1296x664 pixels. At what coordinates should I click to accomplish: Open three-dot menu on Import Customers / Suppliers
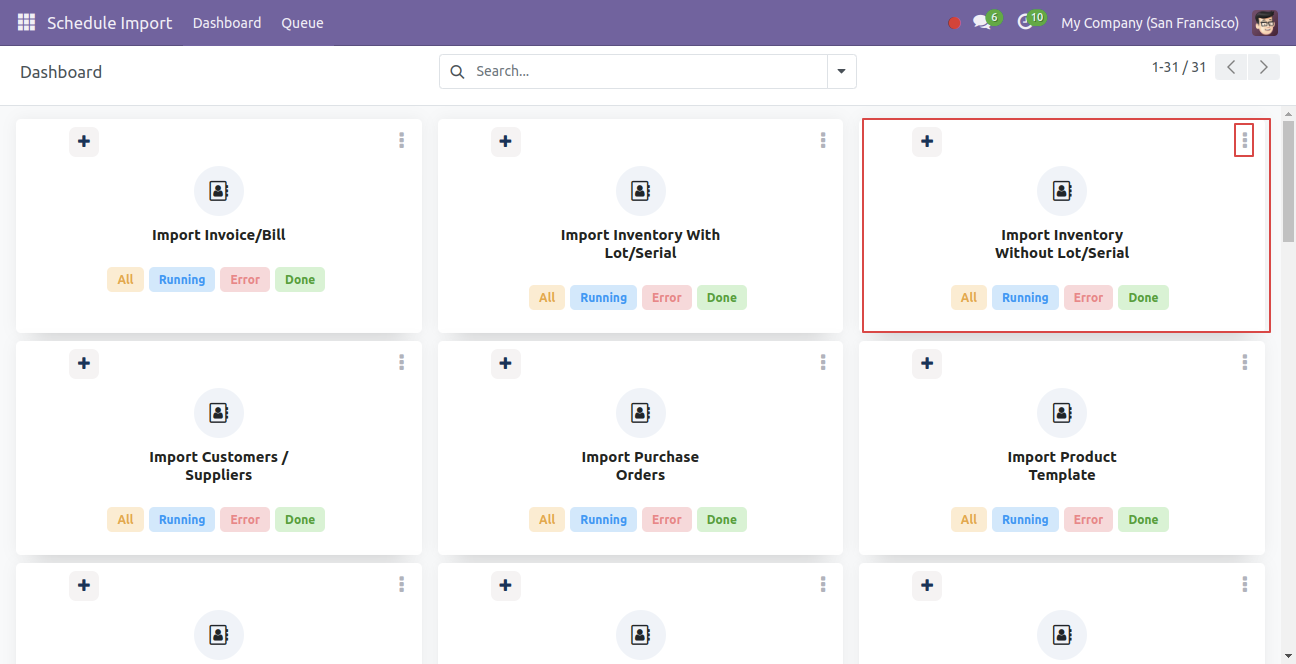coord(402,363)
